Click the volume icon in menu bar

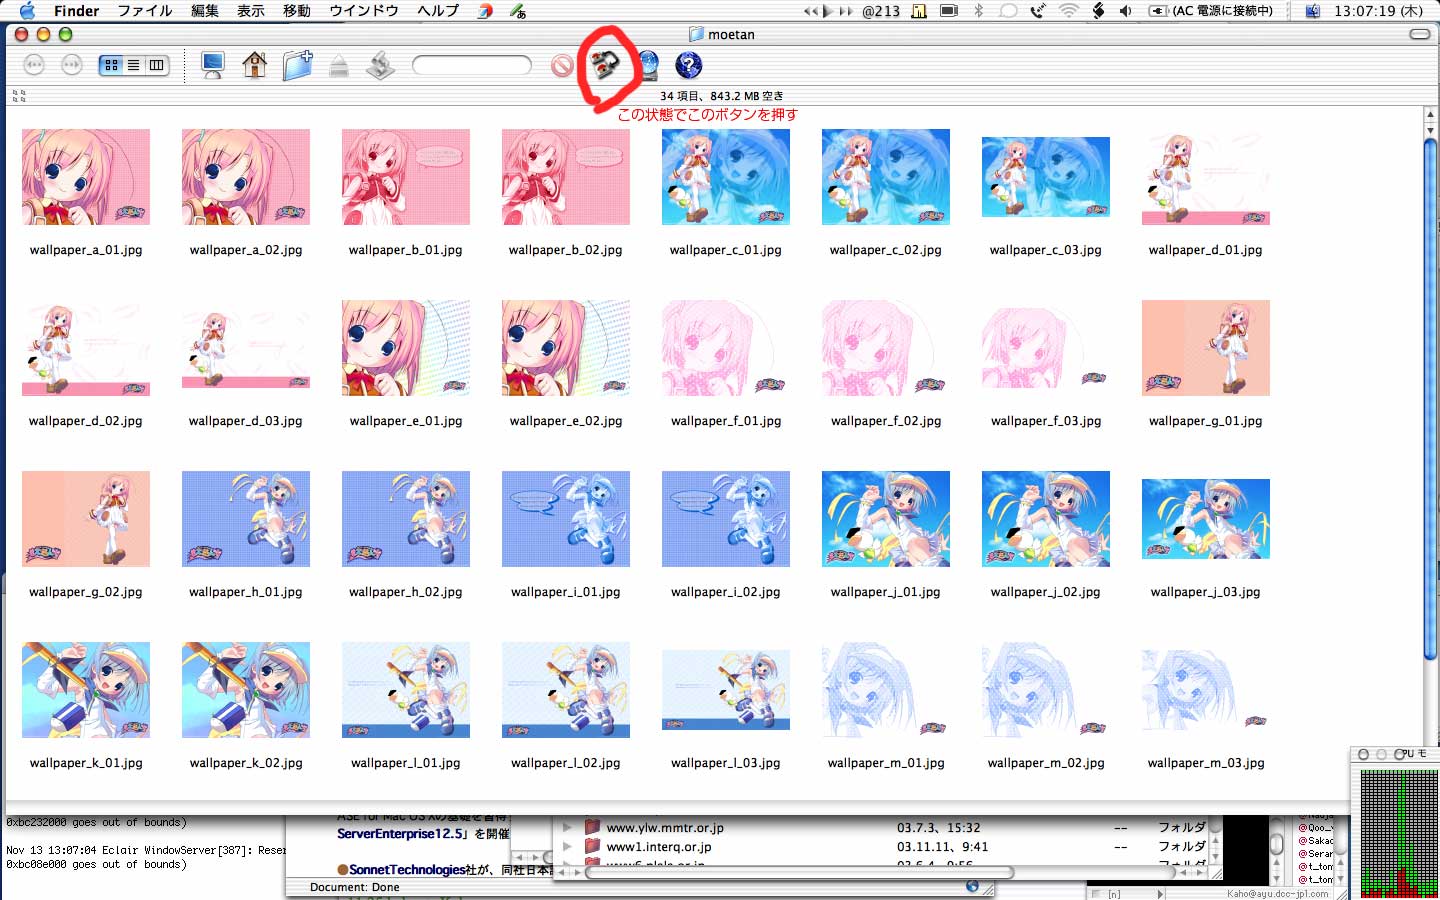[x=1125, y=11]
